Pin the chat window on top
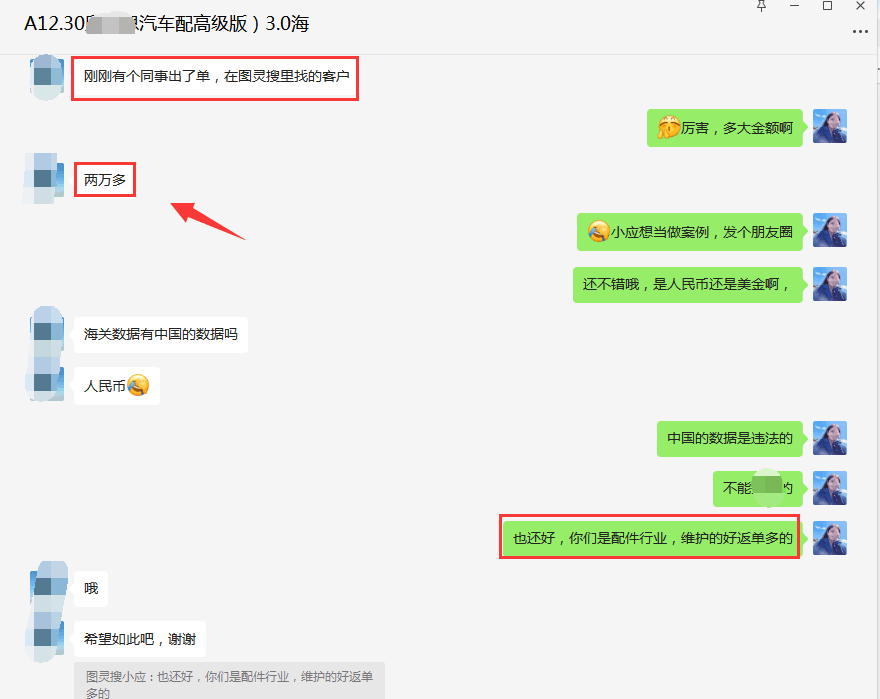The height and width of the screenshot is (699, 880). click(761, 6)
